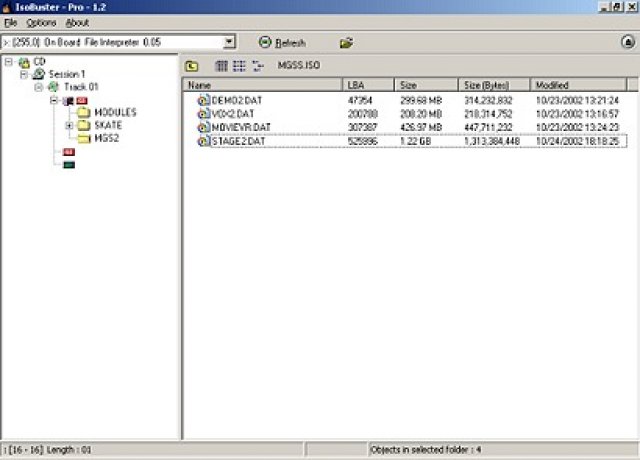Select MGS2 in the tree
Screen dimensions: 640x460
click(107, 138)
